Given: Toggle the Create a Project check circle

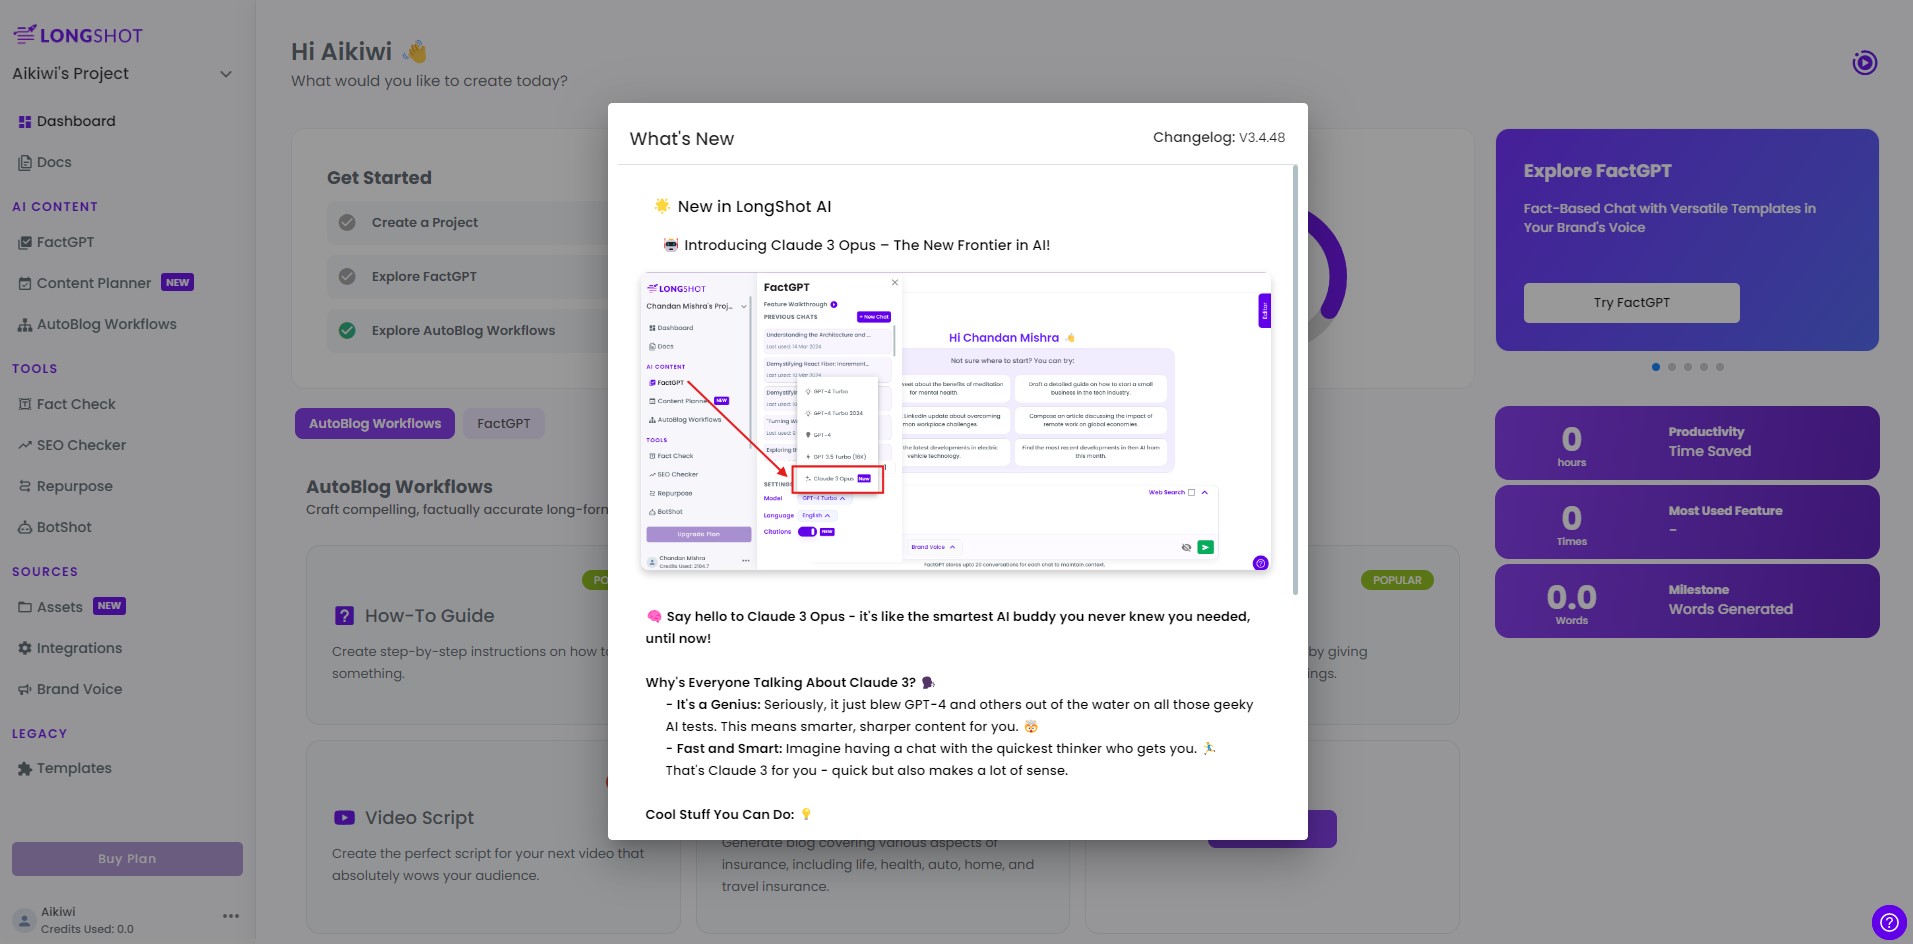Looking at the screenshot, I should pyautogui.click(x=347, y=223).
